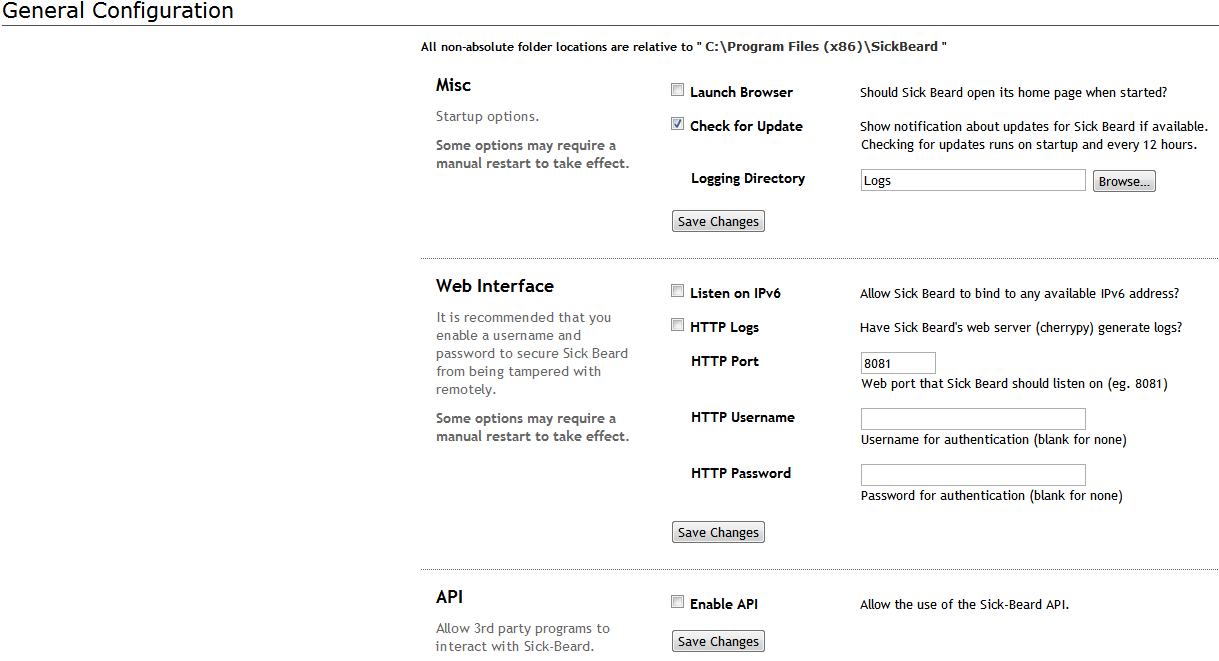The width and height of the screenshot is (1219, 661).
Task: Save Changes in the Web Interface section
Action: (718, 533)
